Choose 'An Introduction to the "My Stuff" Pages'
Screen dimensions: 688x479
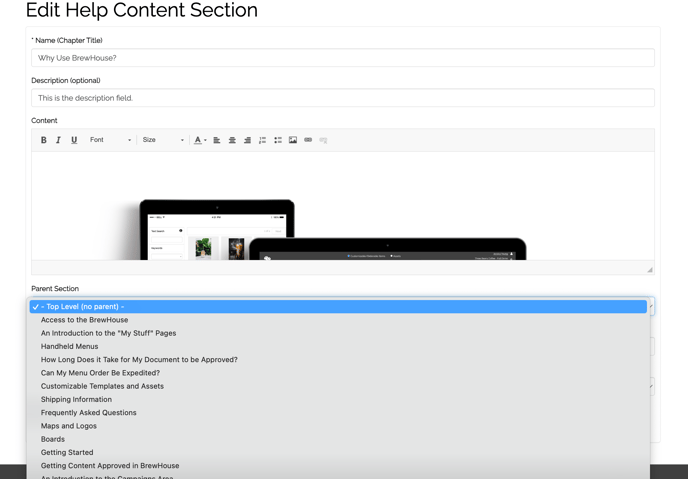point(338,333)
